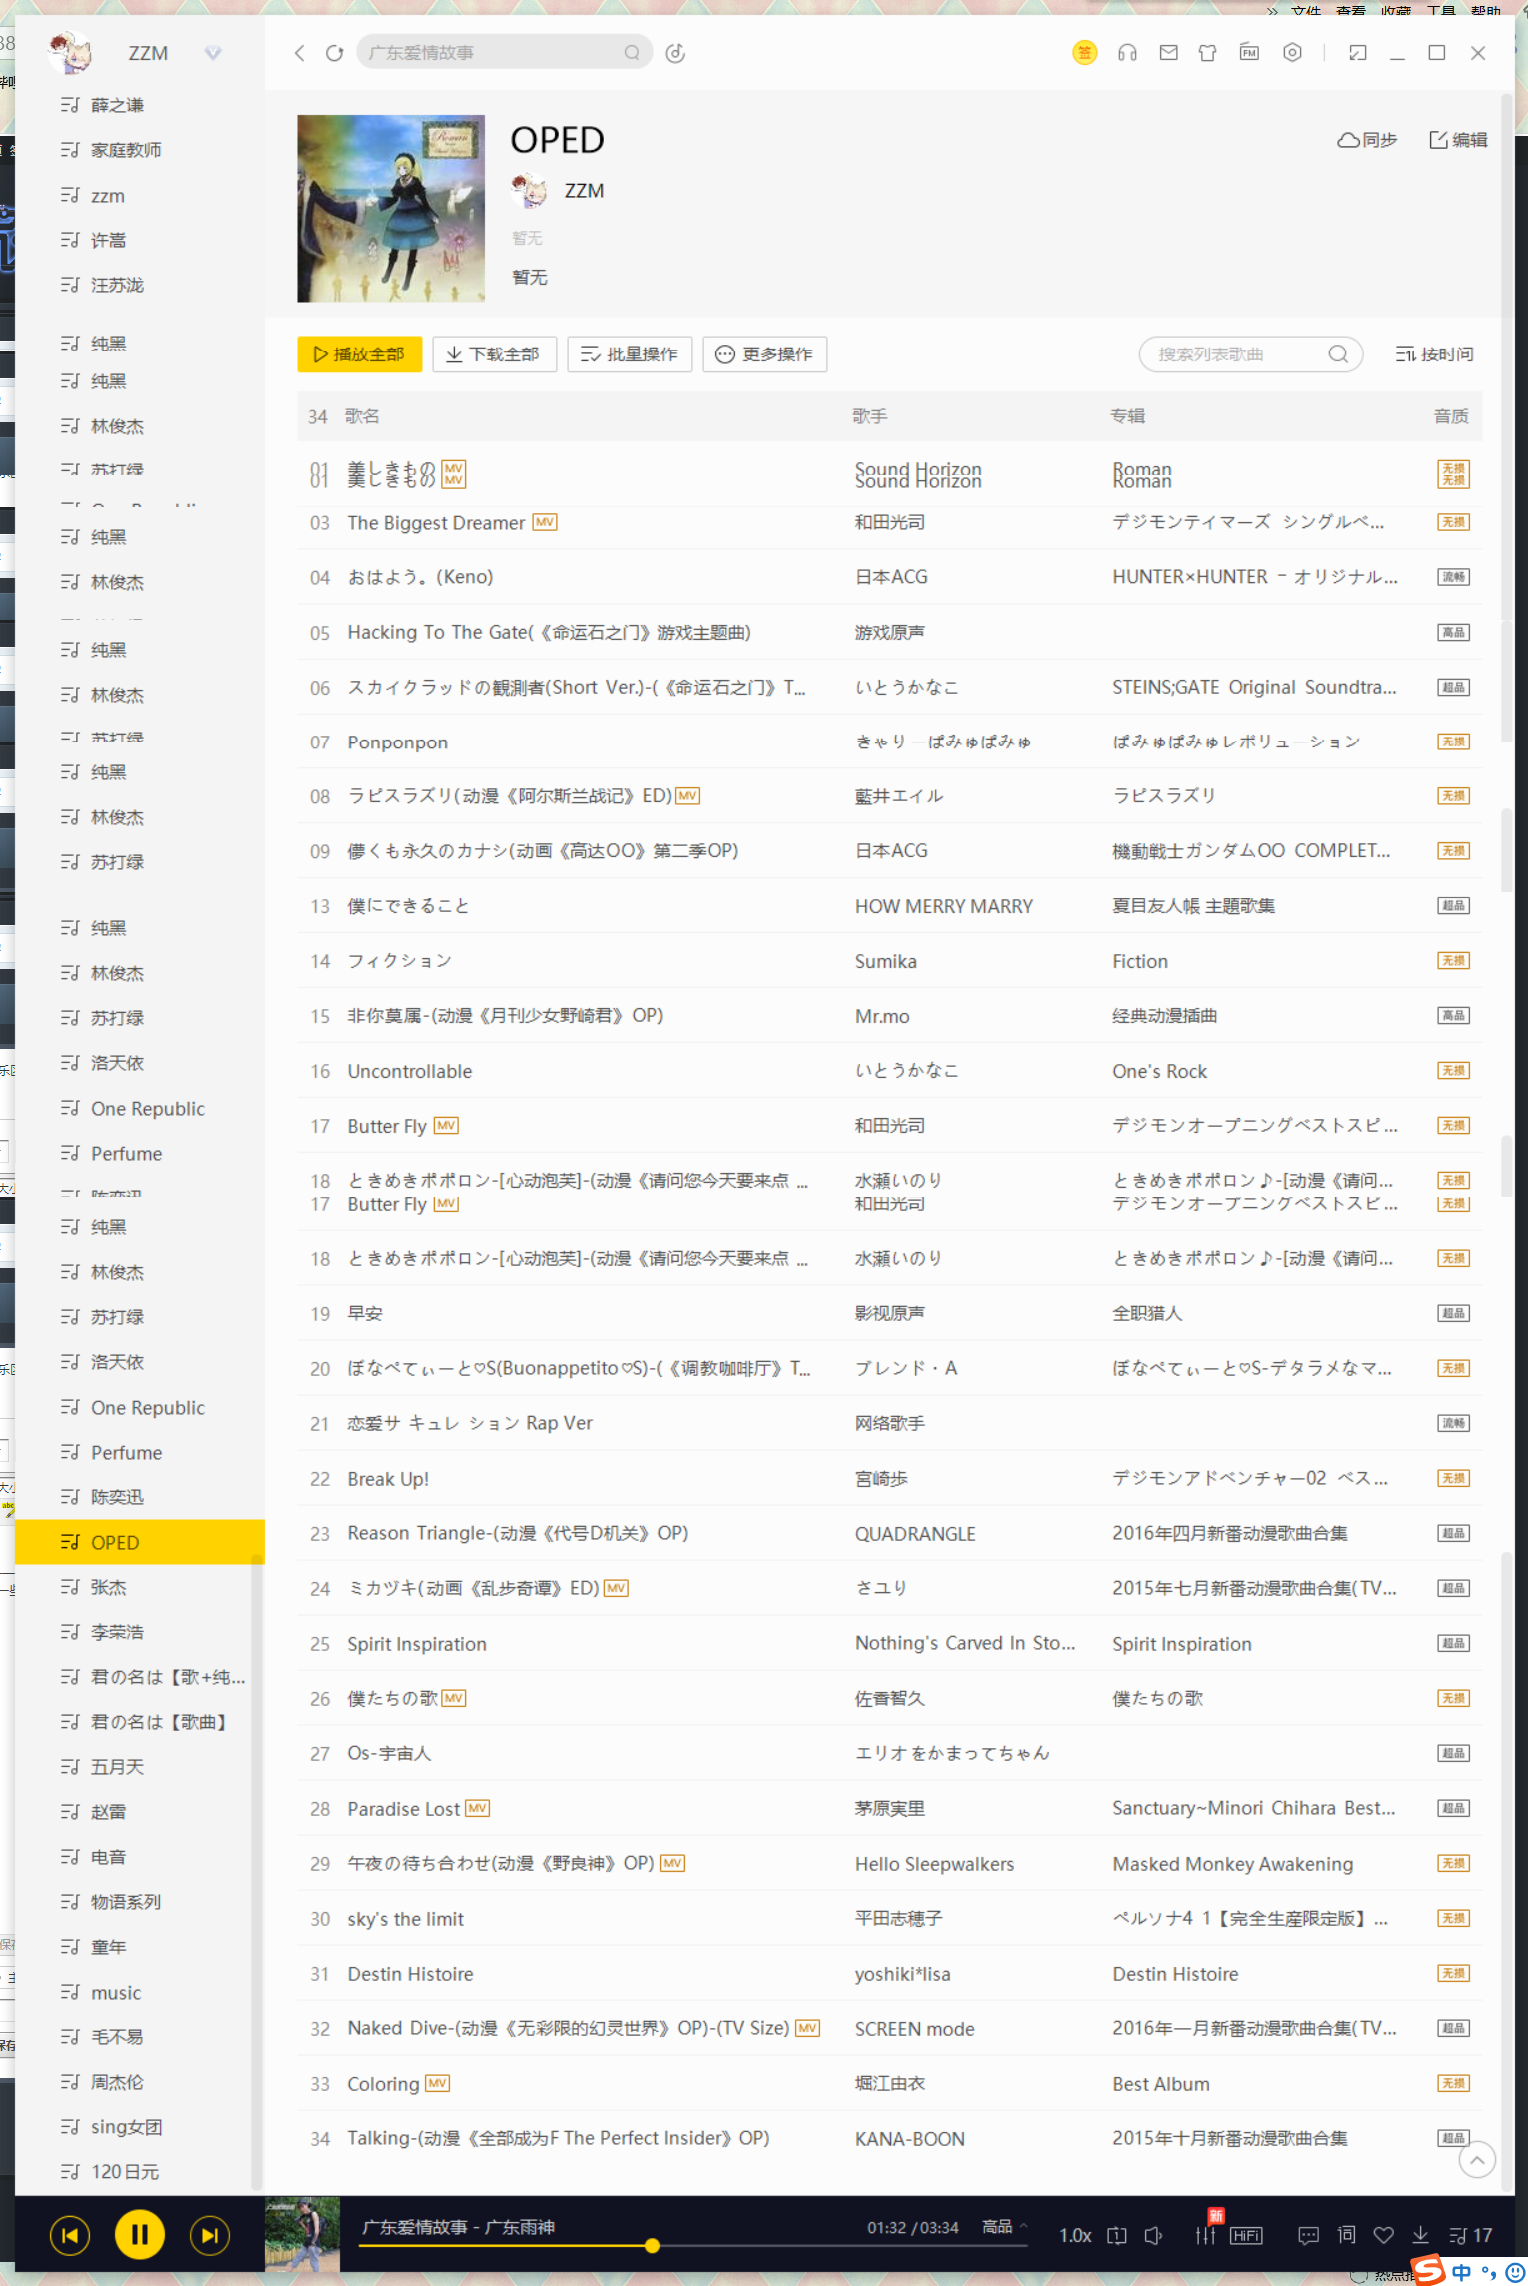Viewport: 1528px width, 2286px height.
Task: Click the headphones icon in top bar
Action: [1127, 53]
